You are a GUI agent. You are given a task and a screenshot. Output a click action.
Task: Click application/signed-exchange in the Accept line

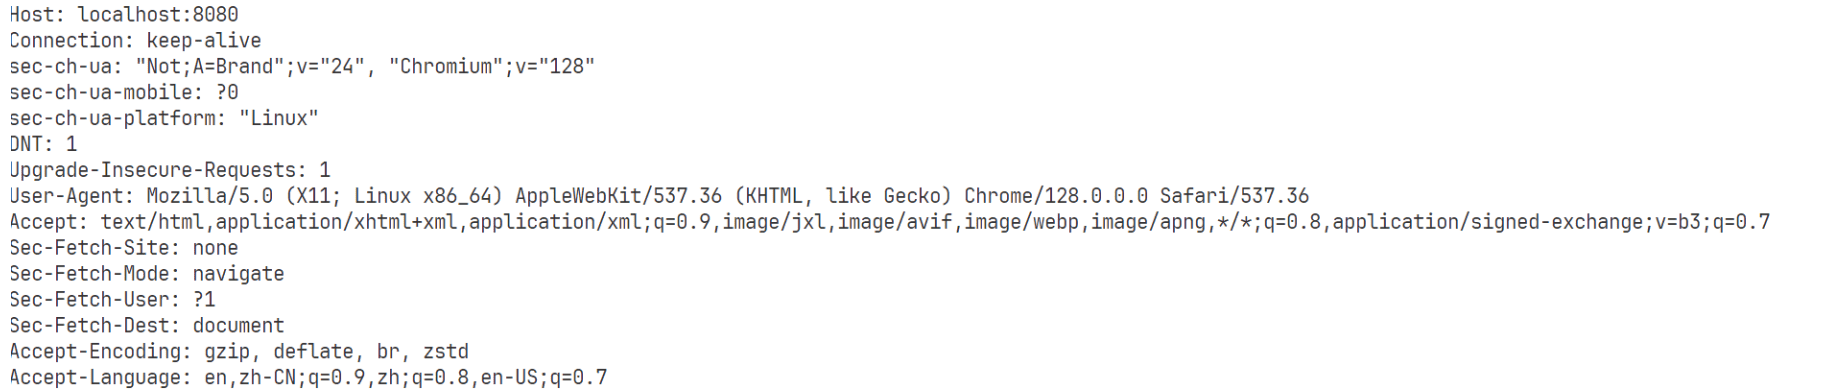(x=1488, y=222)
